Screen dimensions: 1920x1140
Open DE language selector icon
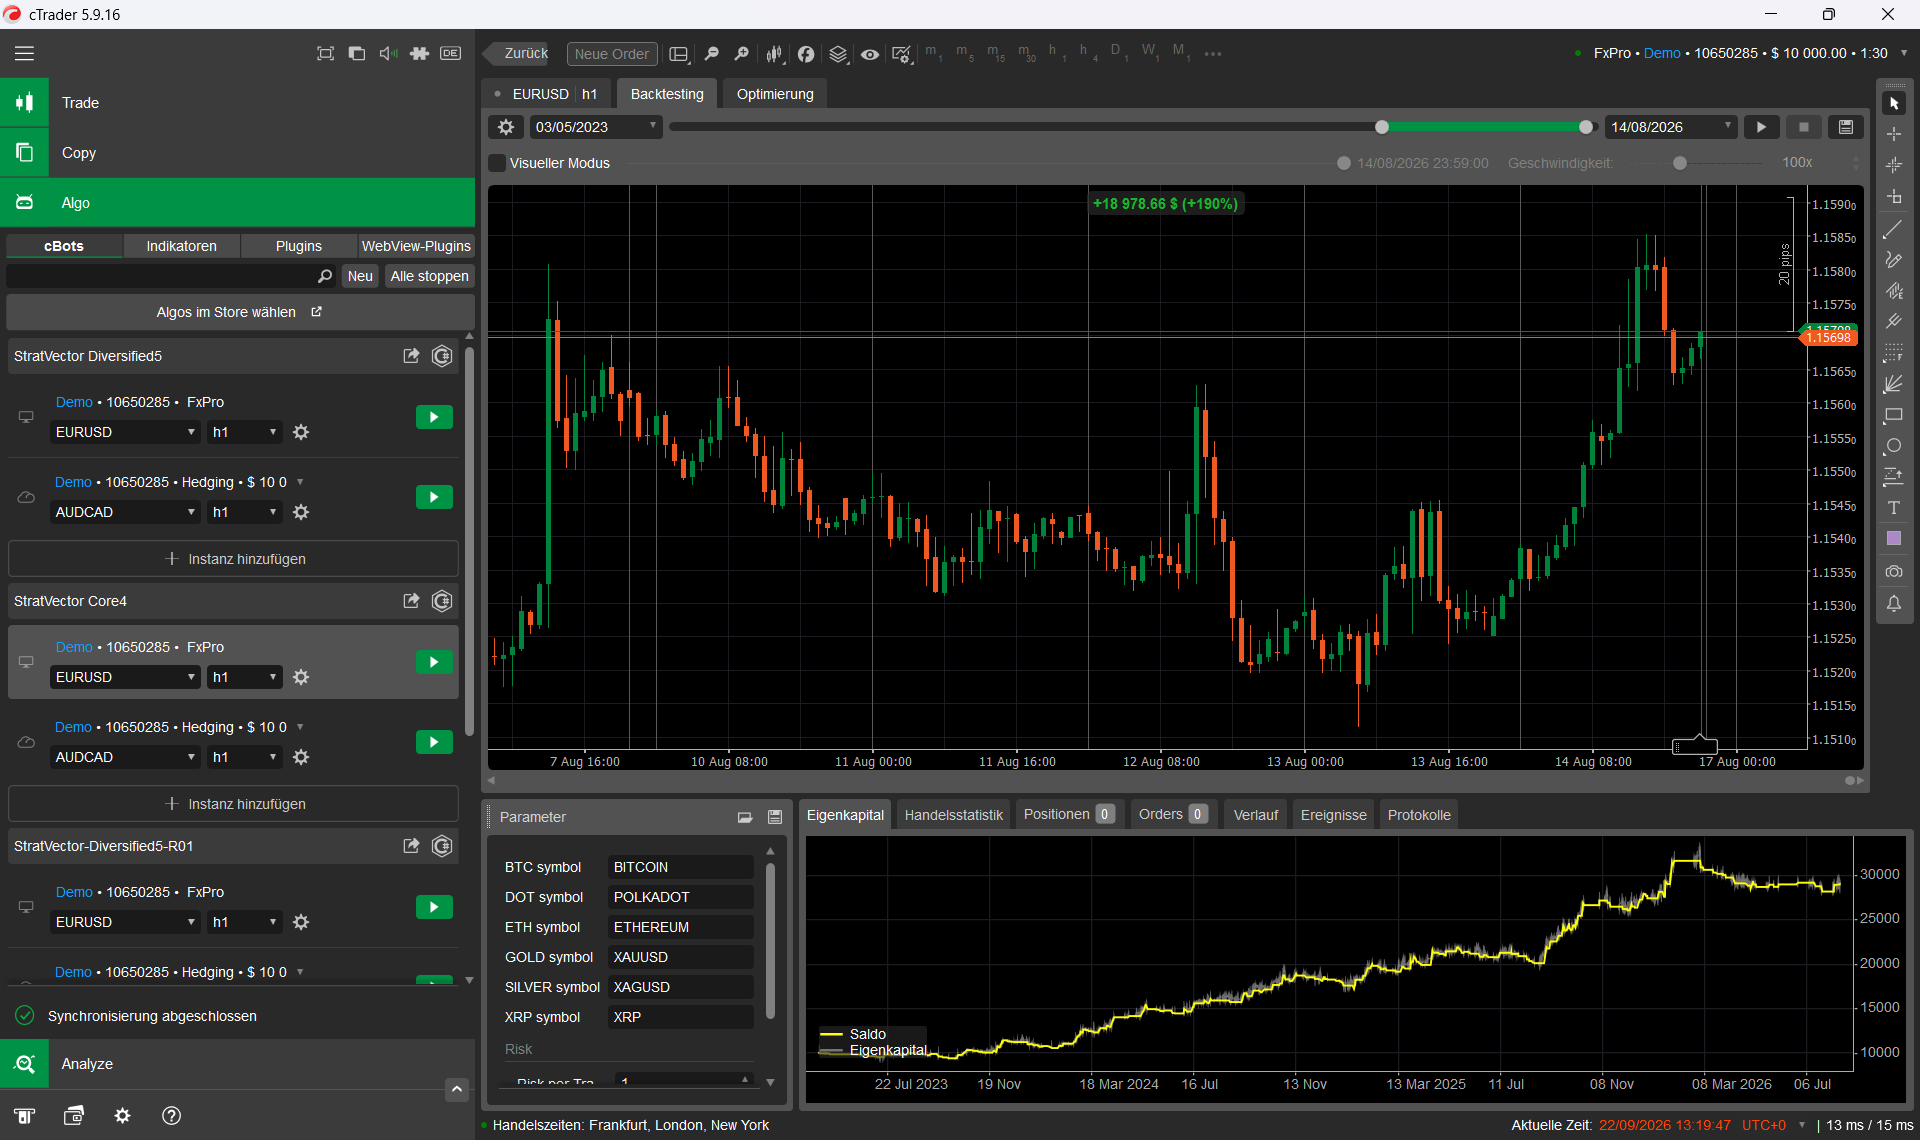point(451,53)
